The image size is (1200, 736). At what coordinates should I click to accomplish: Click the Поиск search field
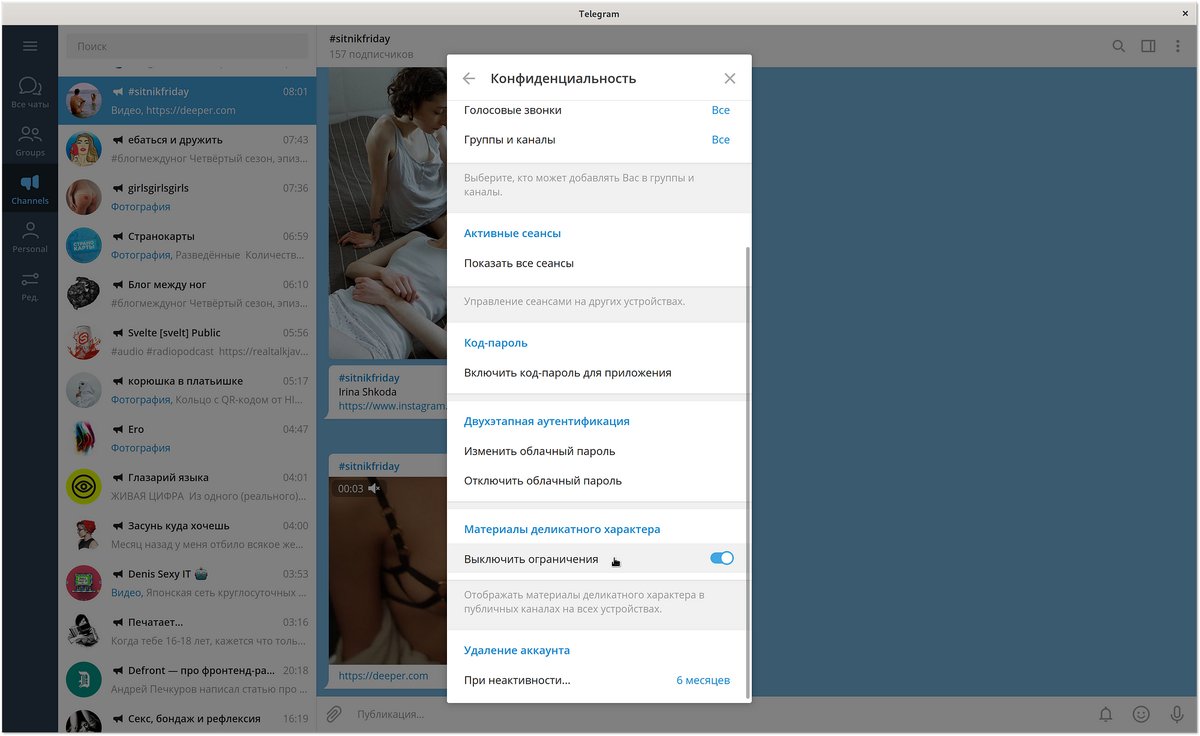pos(187,46)
